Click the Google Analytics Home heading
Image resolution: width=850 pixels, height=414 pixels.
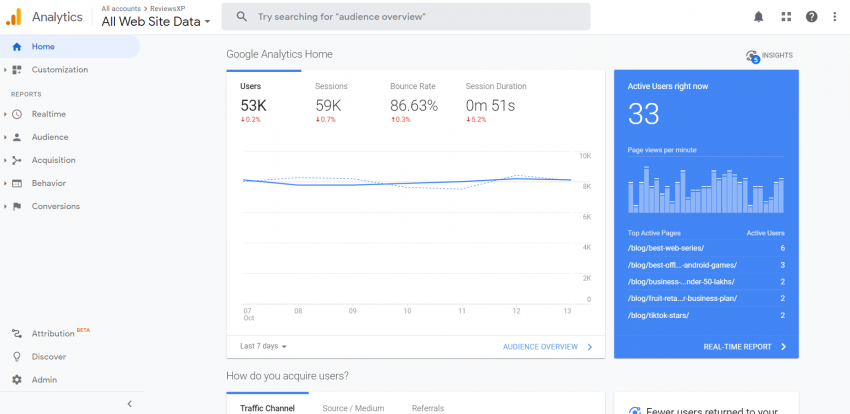279,54
